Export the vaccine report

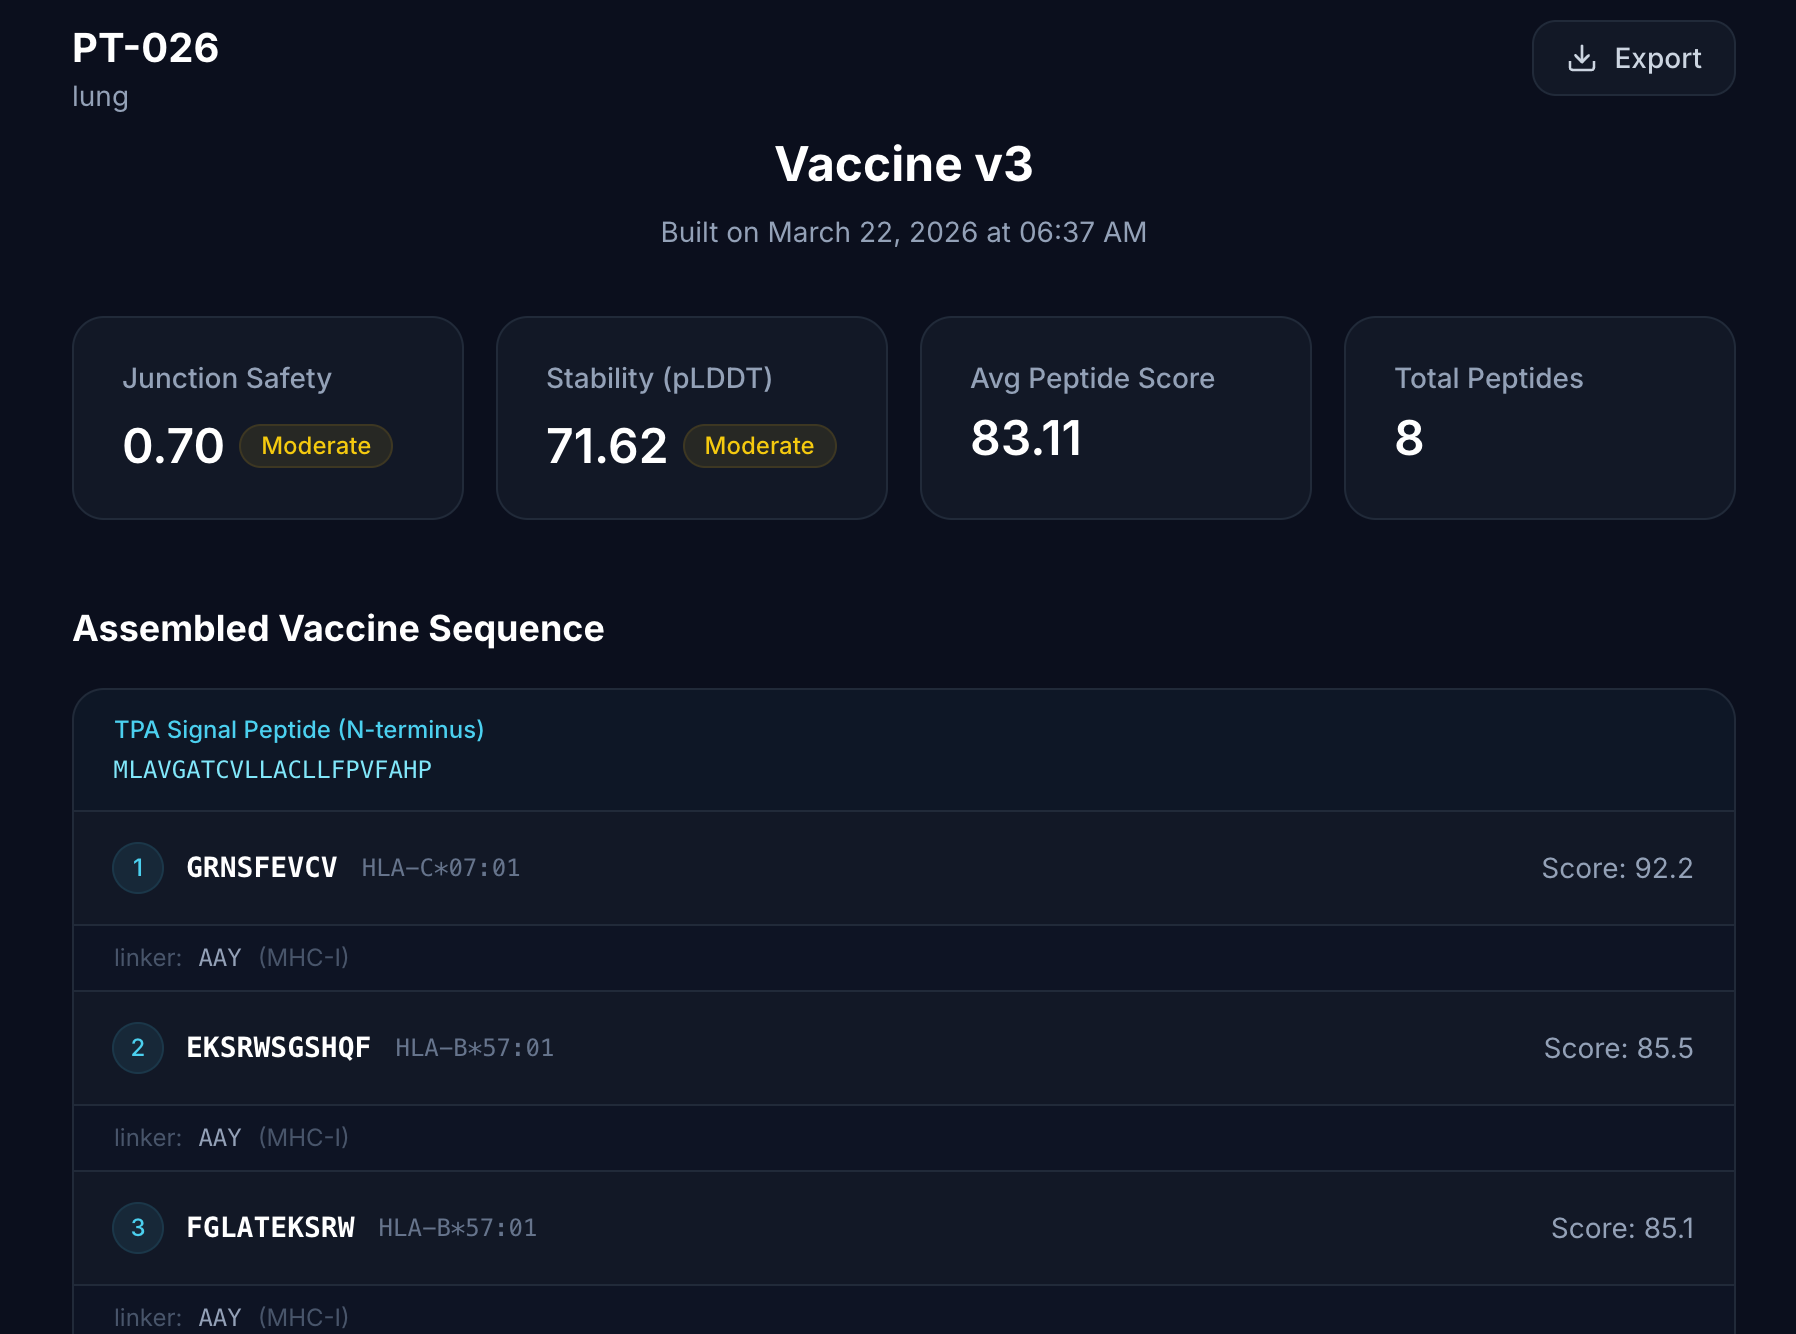[1633, 58]
